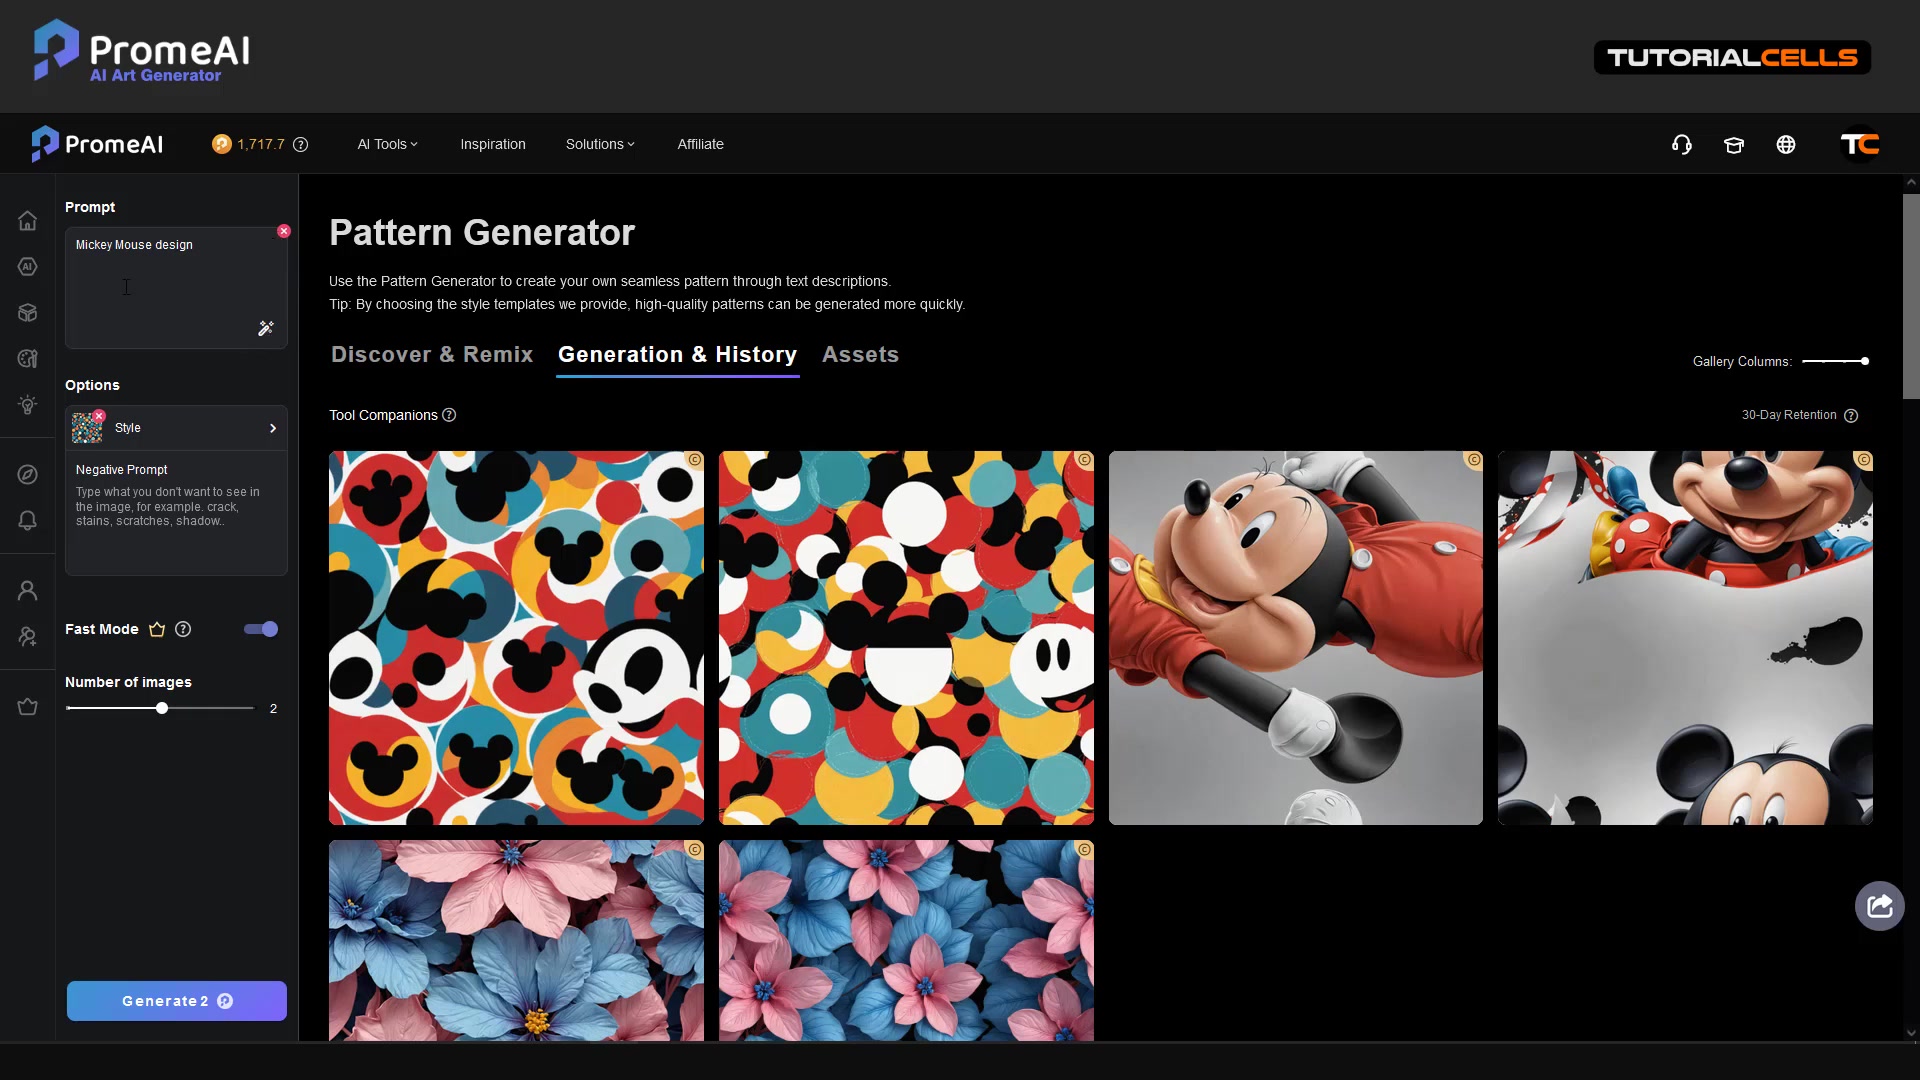
Task: Open the palette art sidebar icon
Action: [x=28, y=359]
